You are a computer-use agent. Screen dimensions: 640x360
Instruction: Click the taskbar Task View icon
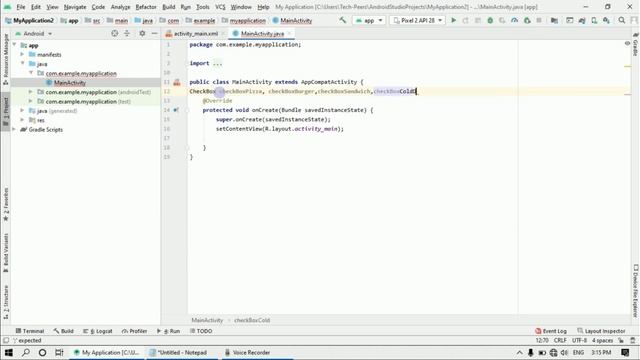[59, 352]
